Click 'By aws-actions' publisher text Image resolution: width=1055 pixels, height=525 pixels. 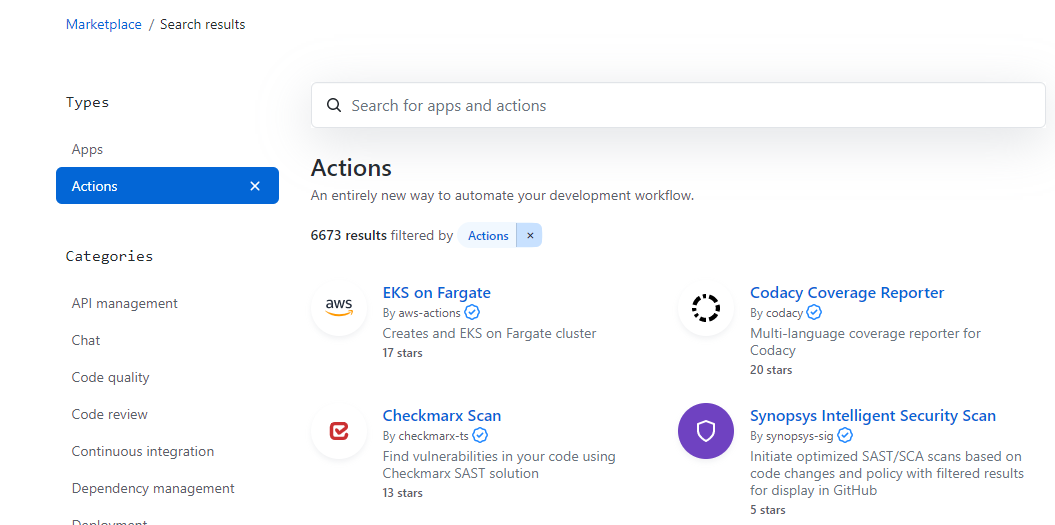pos(422,313)
